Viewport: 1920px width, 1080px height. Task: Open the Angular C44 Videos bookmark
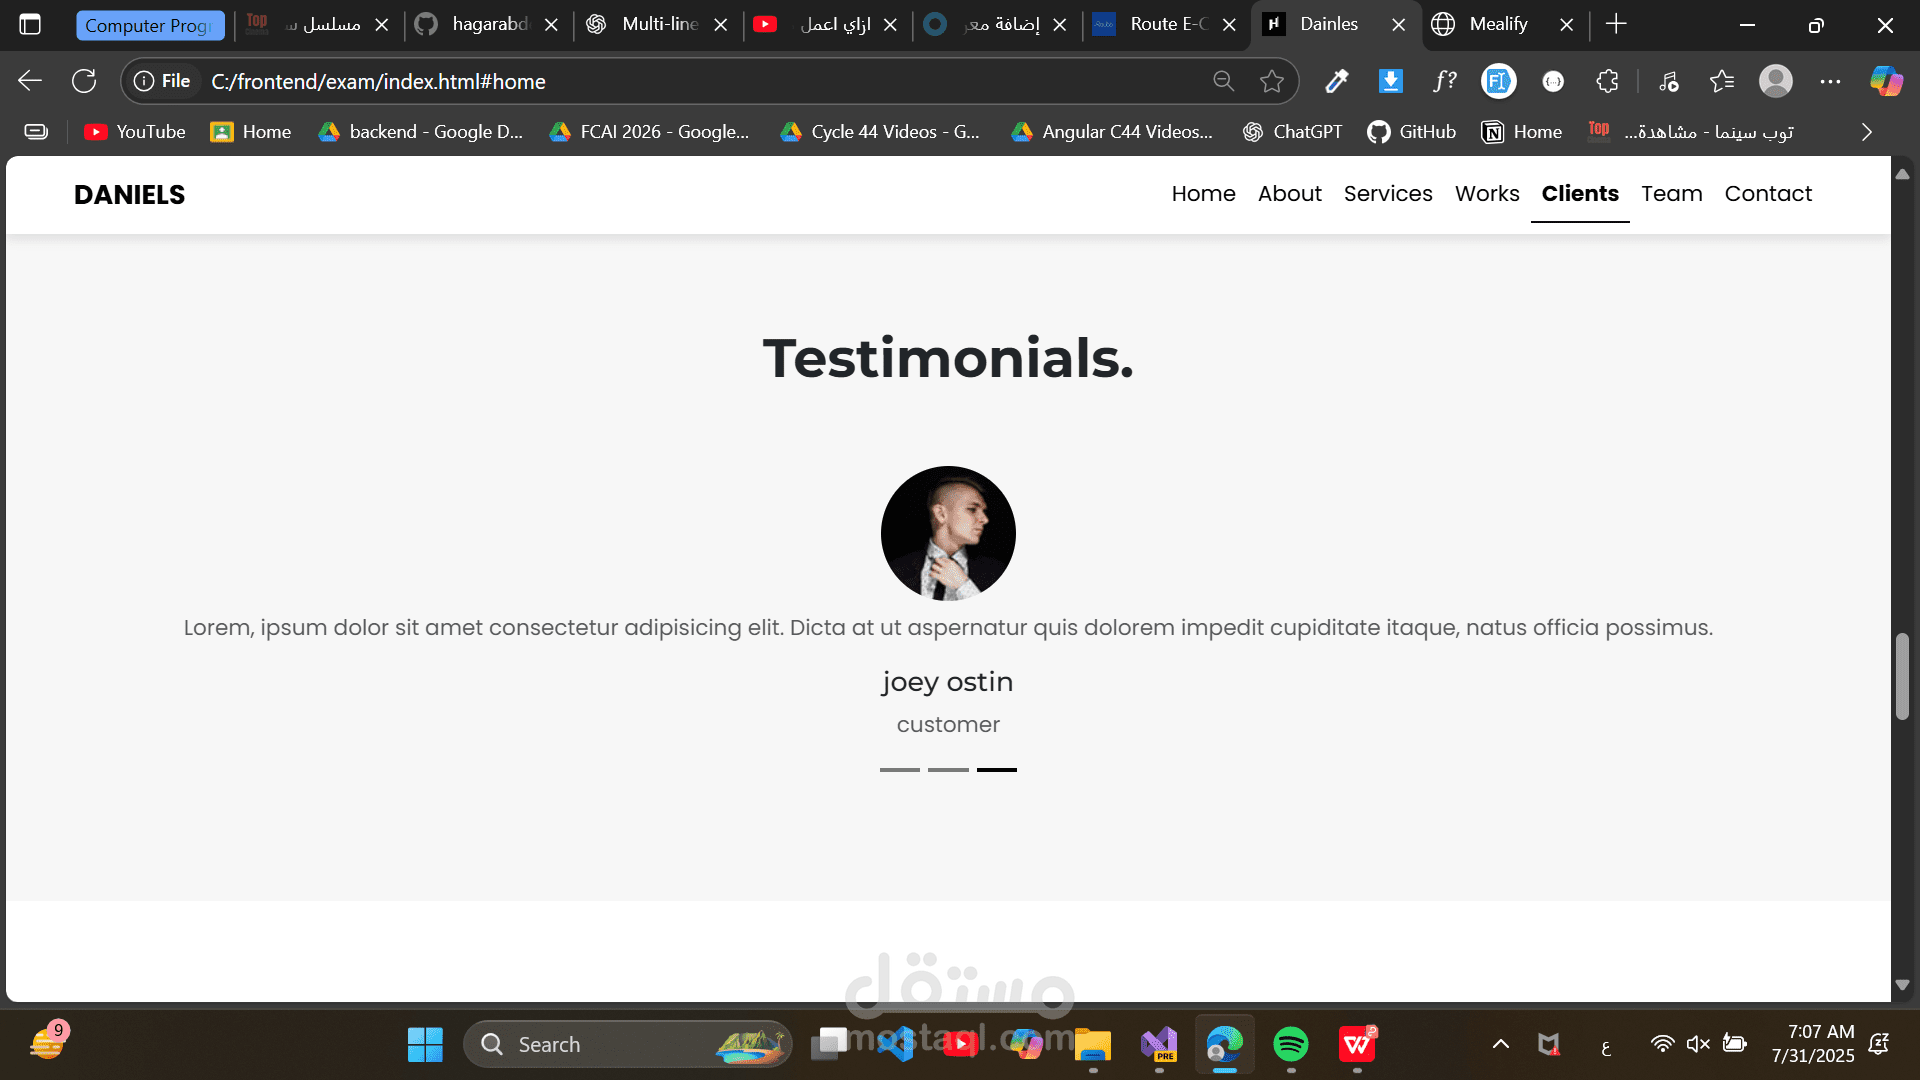[x=1112, y=132]
